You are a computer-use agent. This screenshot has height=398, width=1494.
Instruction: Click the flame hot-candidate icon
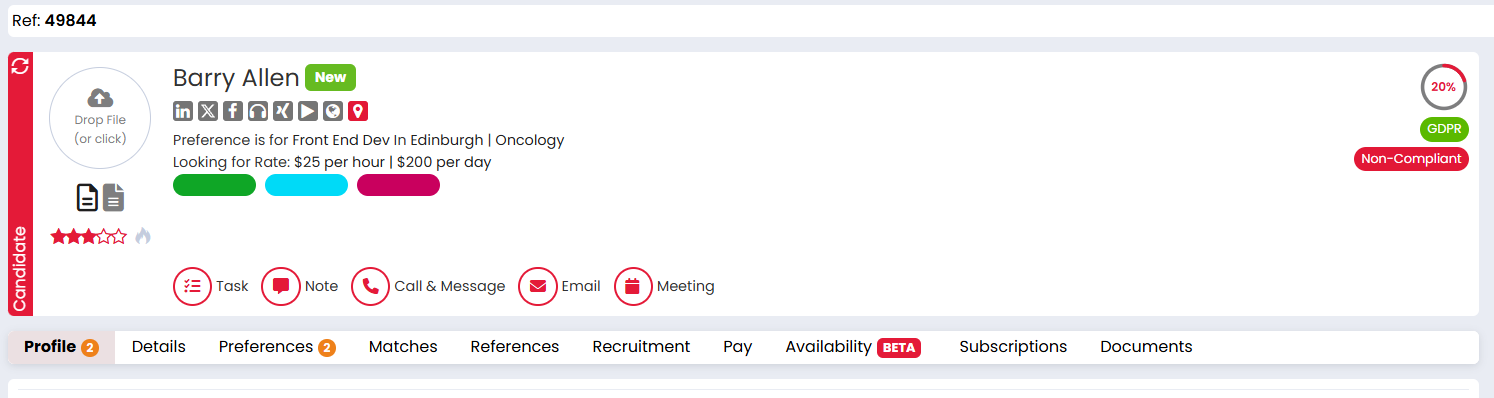[143, 237]
